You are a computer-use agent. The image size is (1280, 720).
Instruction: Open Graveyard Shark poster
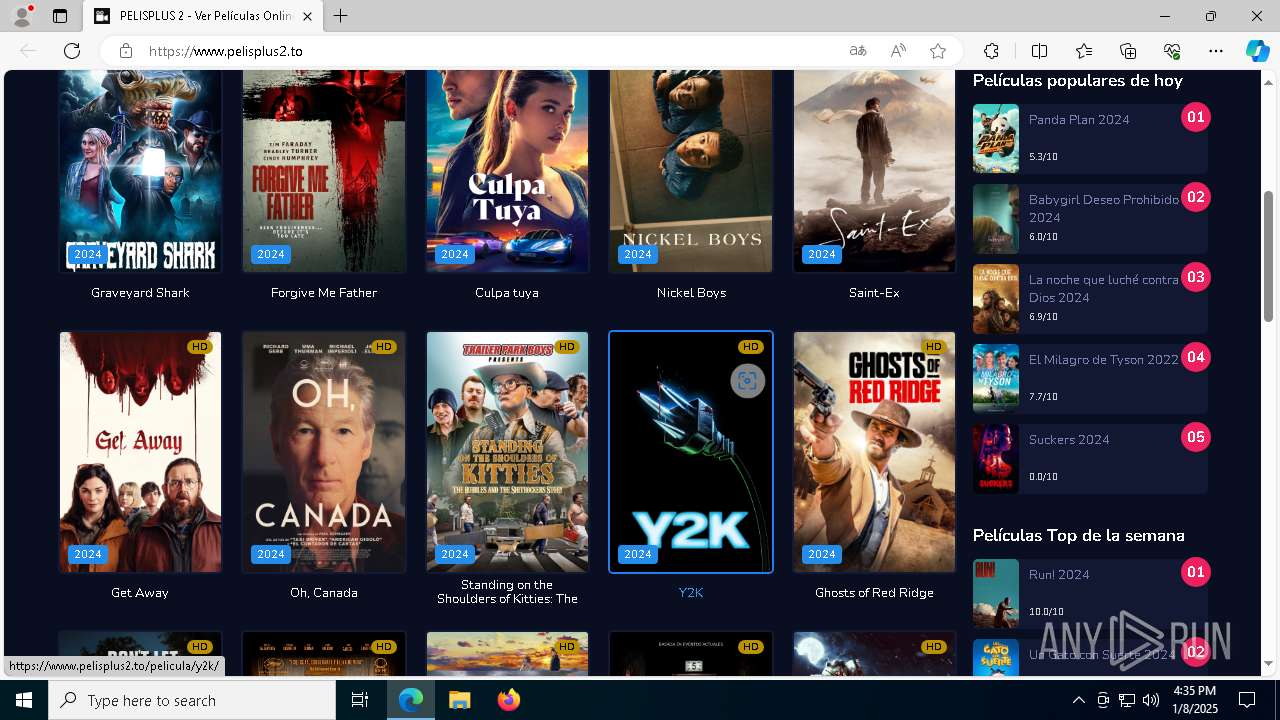click(140, 171)
